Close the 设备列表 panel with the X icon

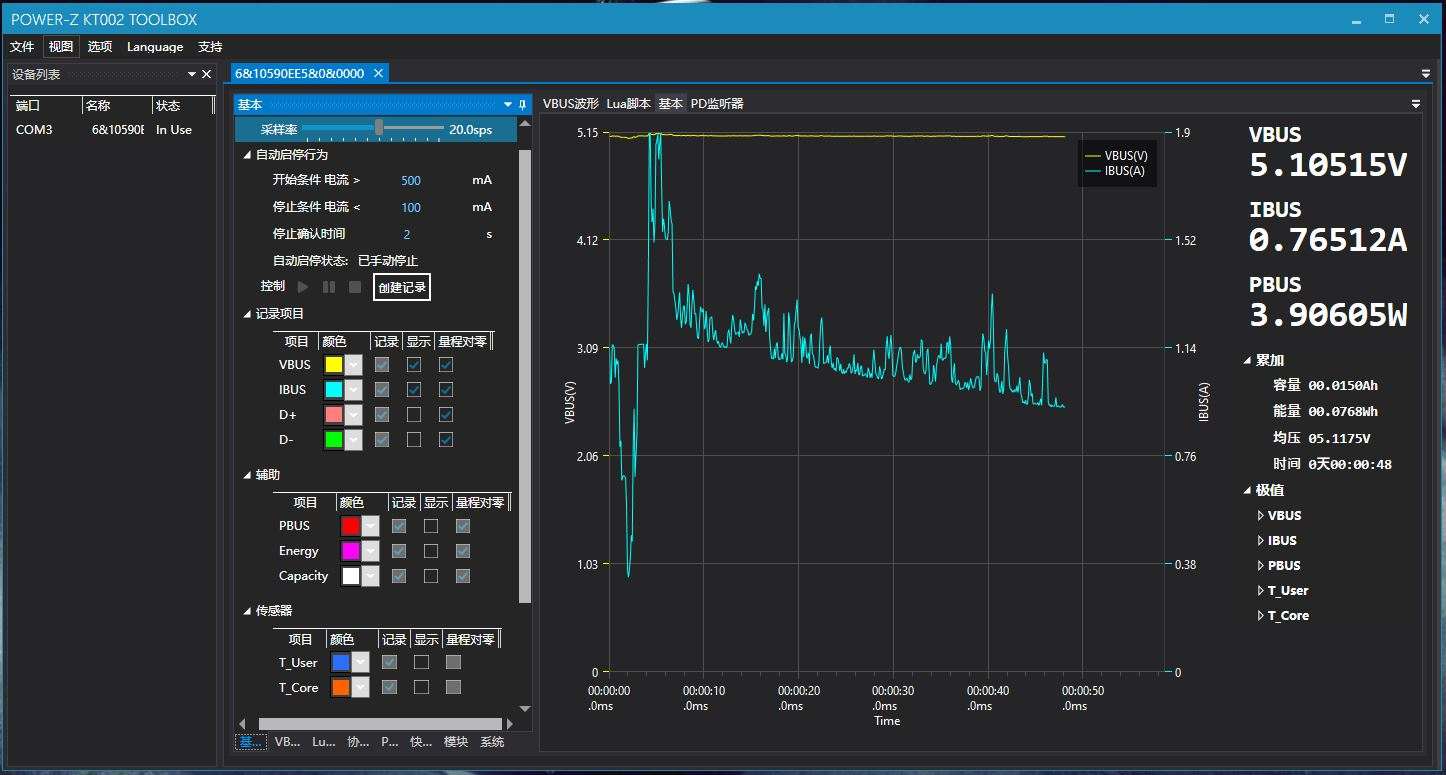click(207, 75)
